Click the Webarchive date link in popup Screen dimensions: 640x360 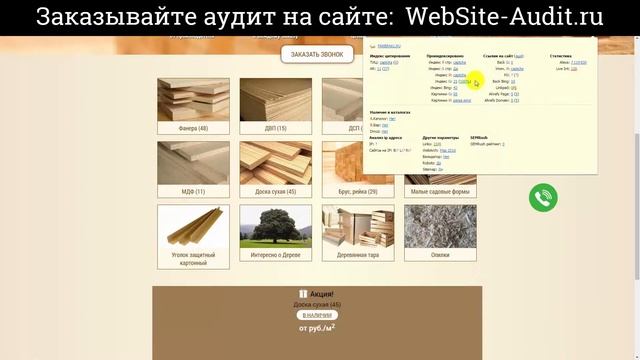click(x=448, y=151)
